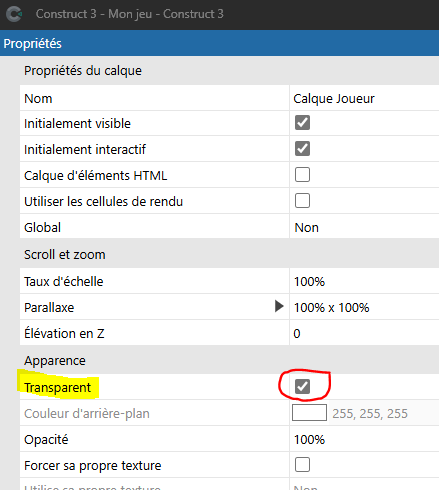Edit the Élévation en Z value
Viewport: 439px width, 490px height.
point(364,333)
